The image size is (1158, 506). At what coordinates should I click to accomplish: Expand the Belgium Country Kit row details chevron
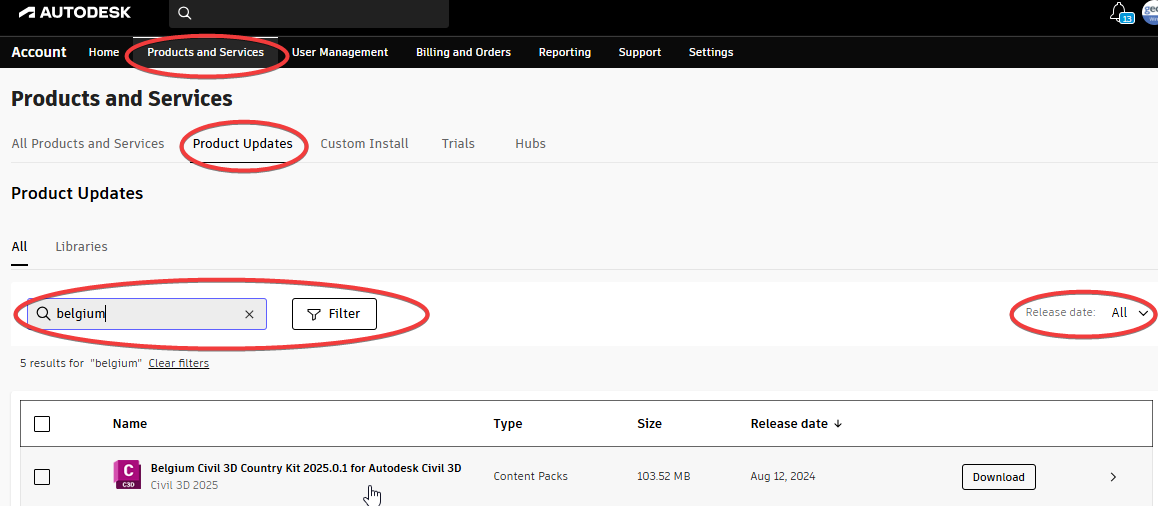pos(1114,477)
